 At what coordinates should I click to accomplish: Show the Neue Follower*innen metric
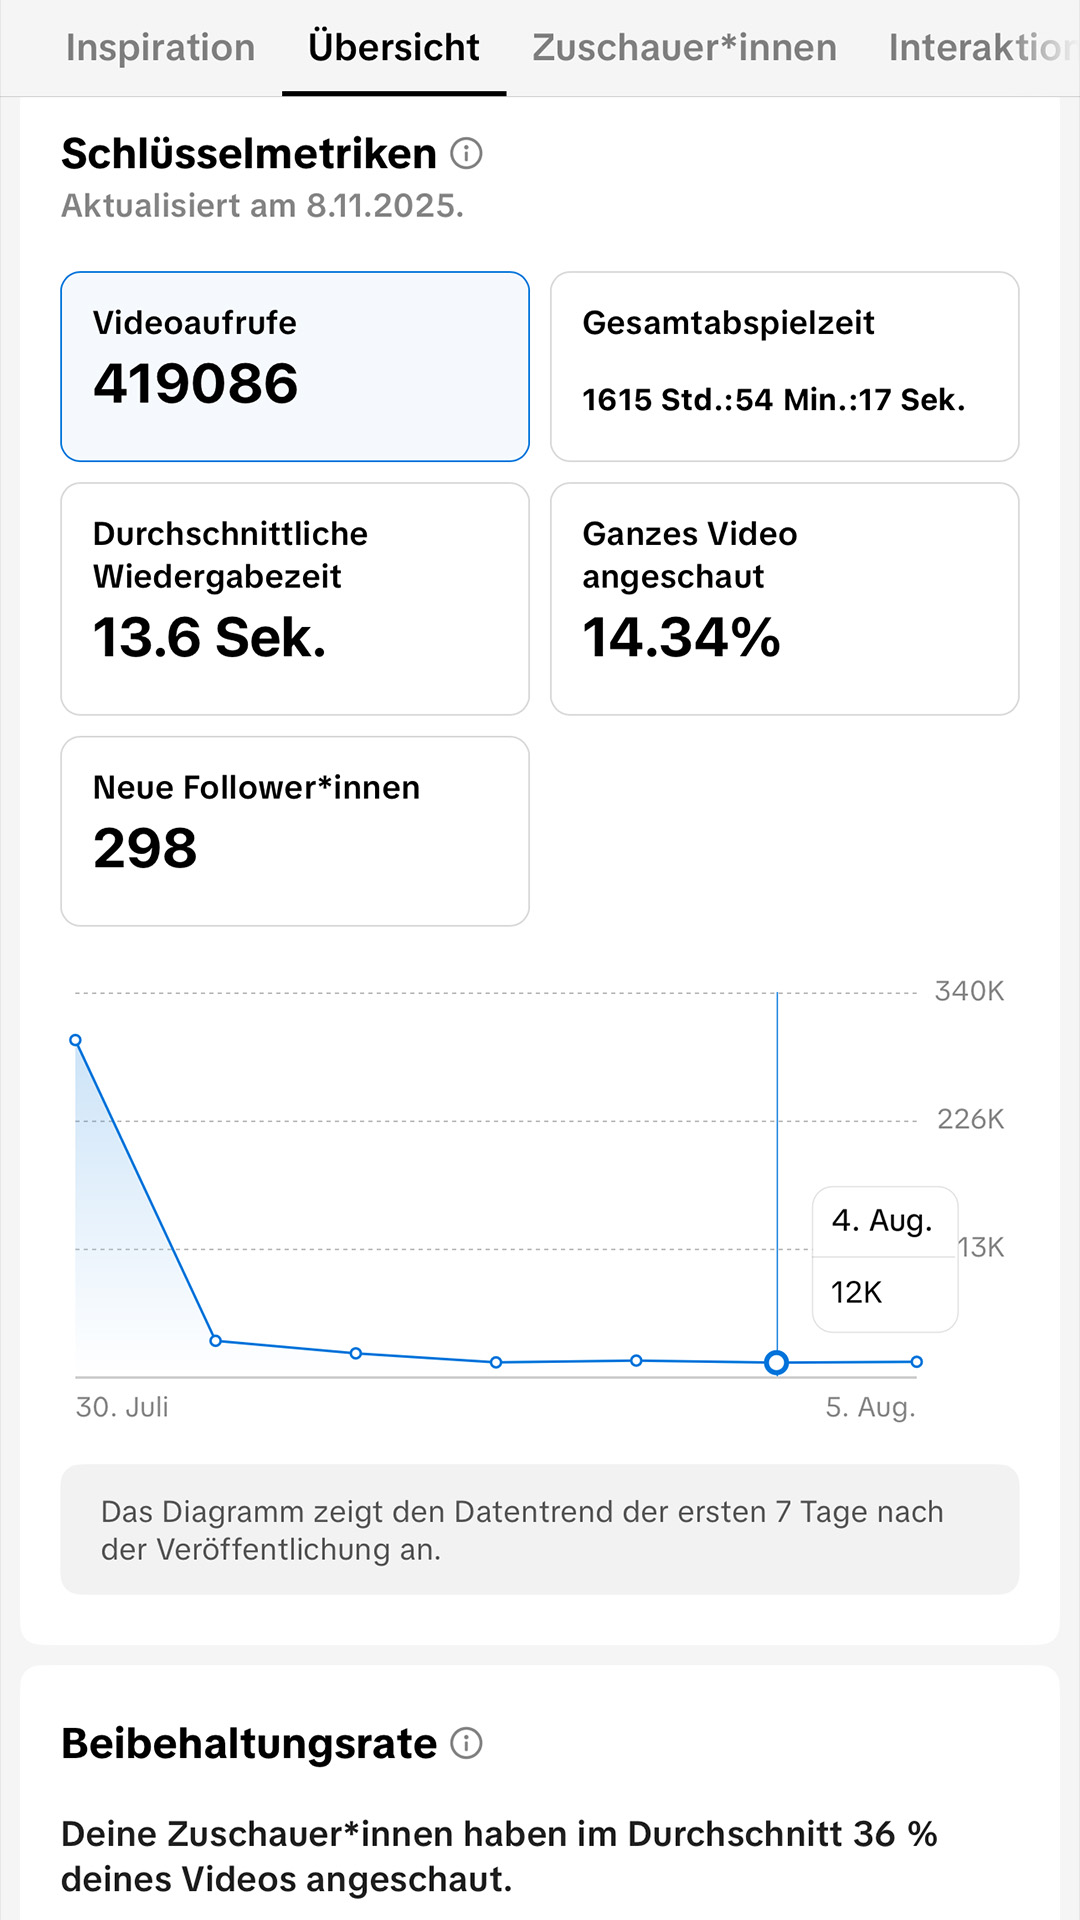[295, 831]
